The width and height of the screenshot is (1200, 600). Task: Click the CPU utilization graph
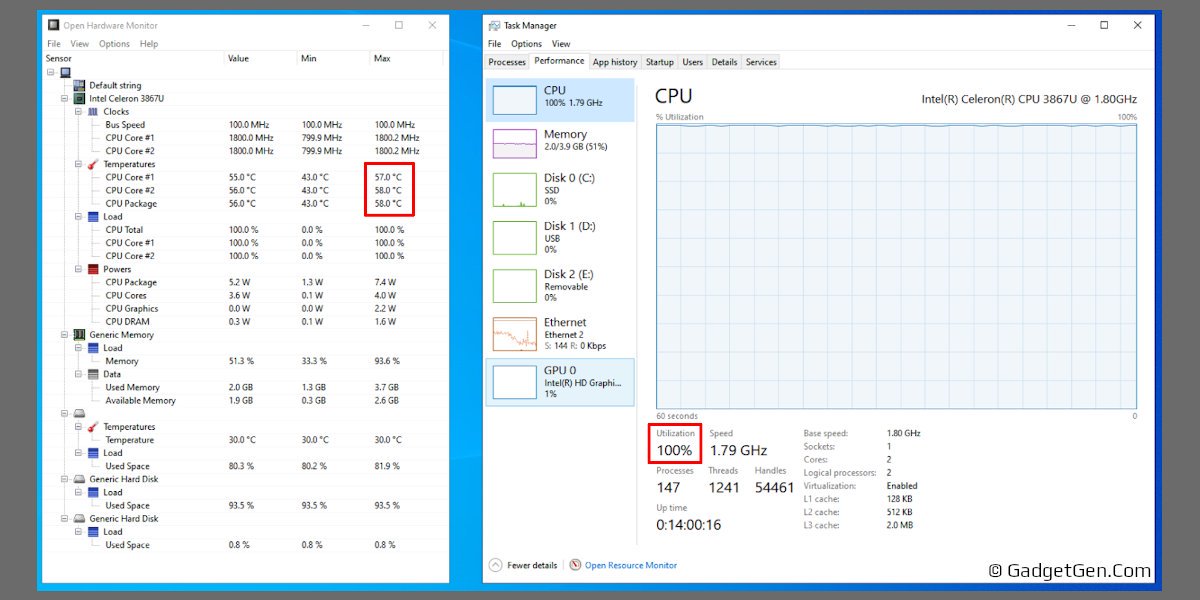tap(897, 267)
